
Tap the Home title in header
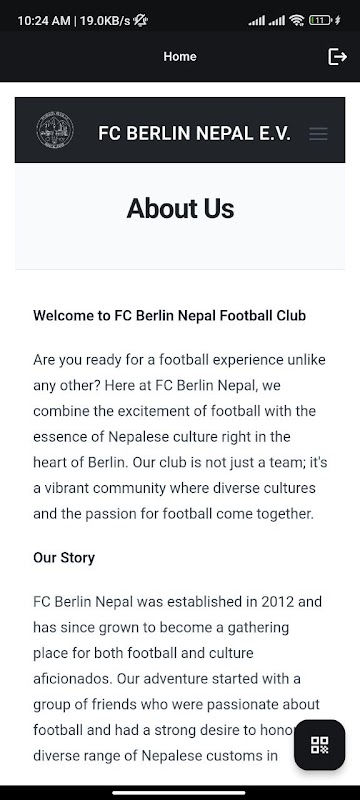180,56
